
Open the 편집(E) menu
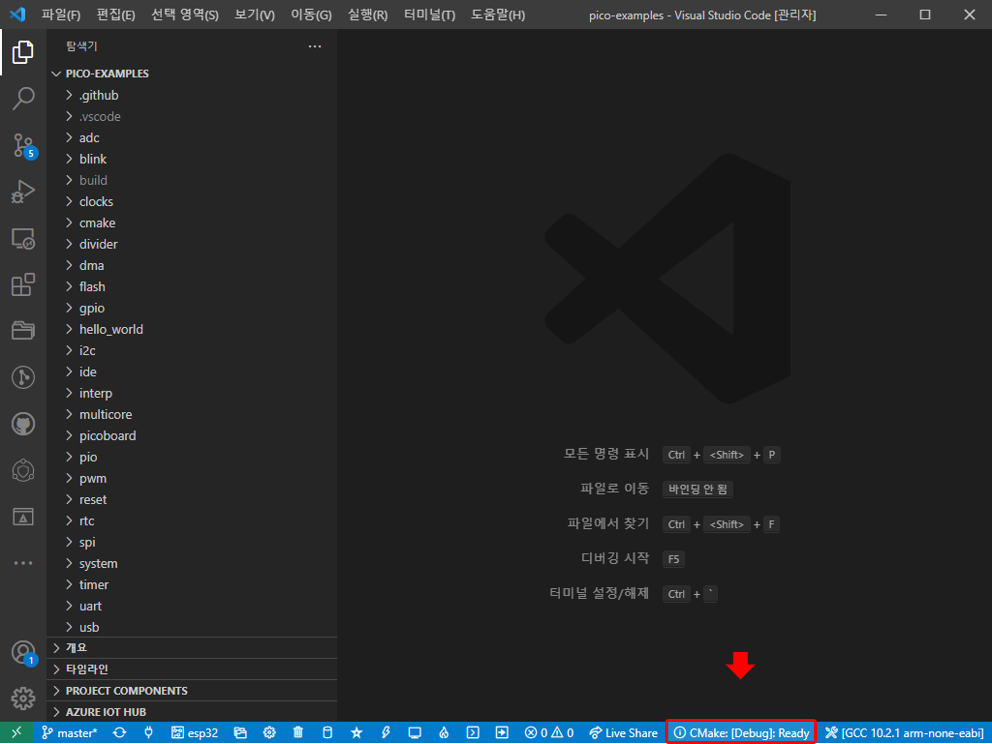[x=116, y=15]
